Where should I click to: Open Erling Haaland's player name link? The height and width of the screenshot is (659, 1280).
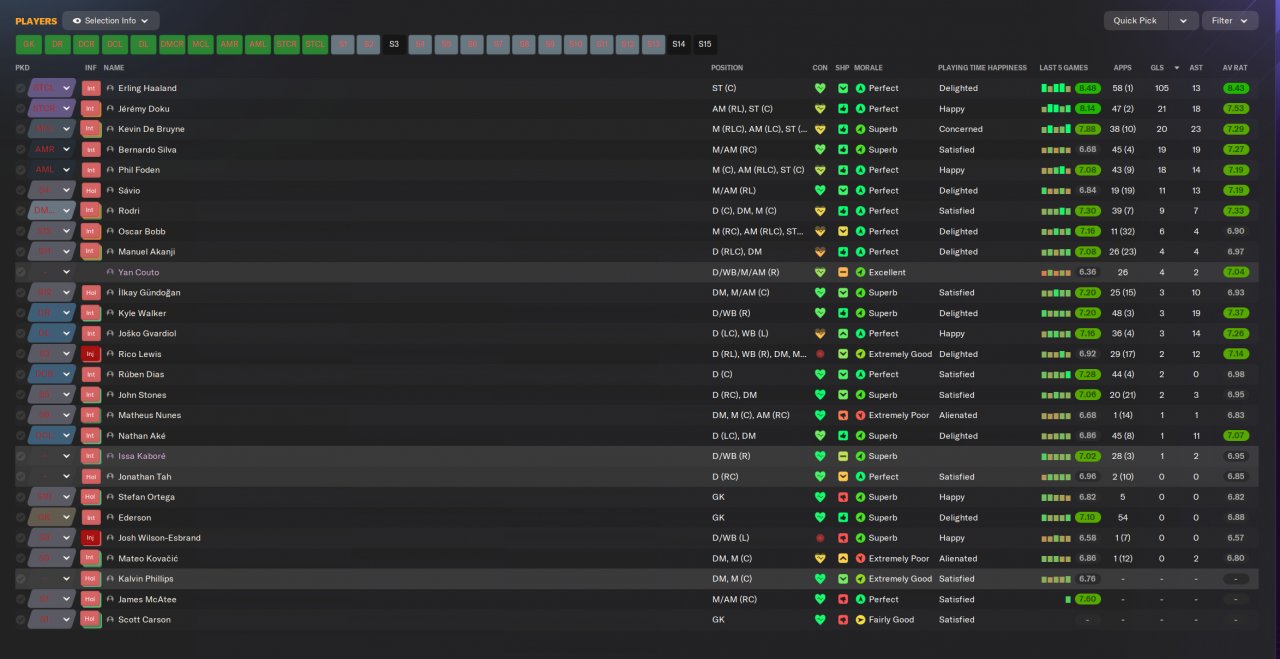pos(147,88)
